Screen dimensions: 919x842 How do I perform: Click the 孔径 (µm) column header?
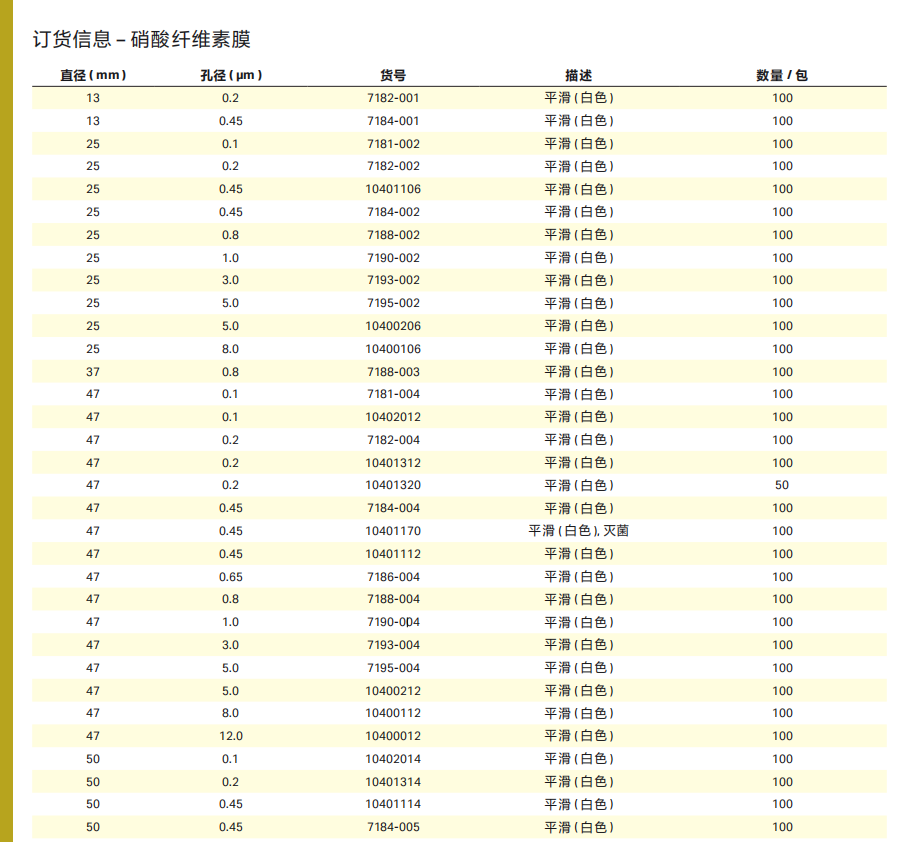click(x=231, y=75)
